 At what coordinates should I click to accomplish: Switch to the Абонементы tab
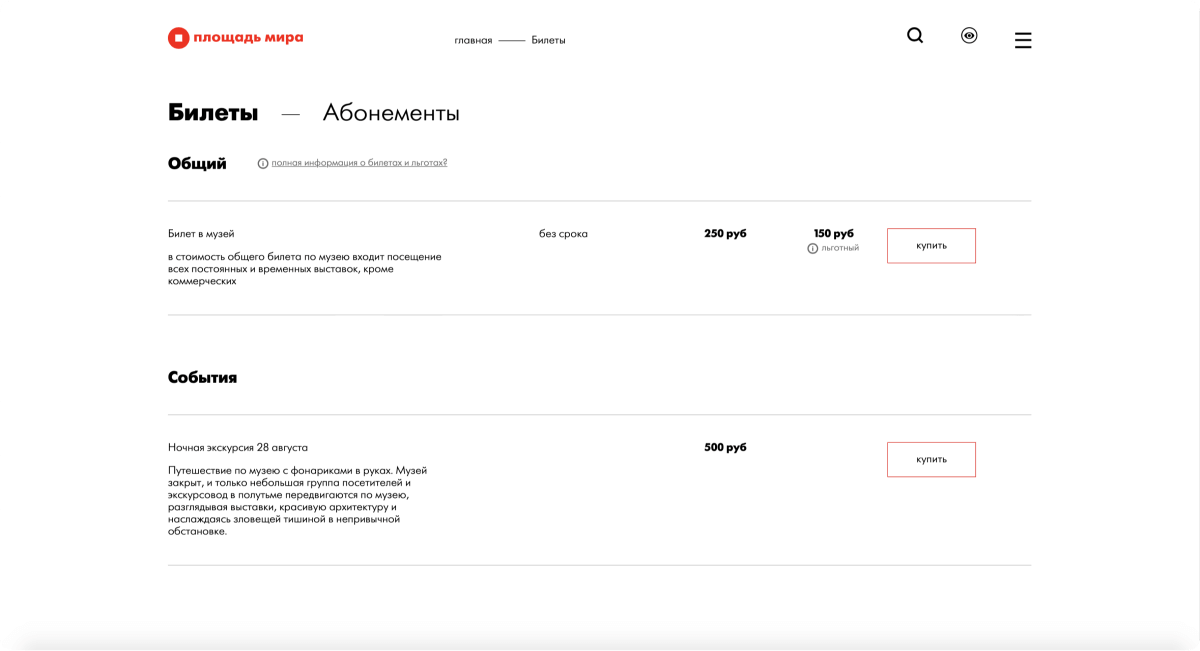click(391, 113)
